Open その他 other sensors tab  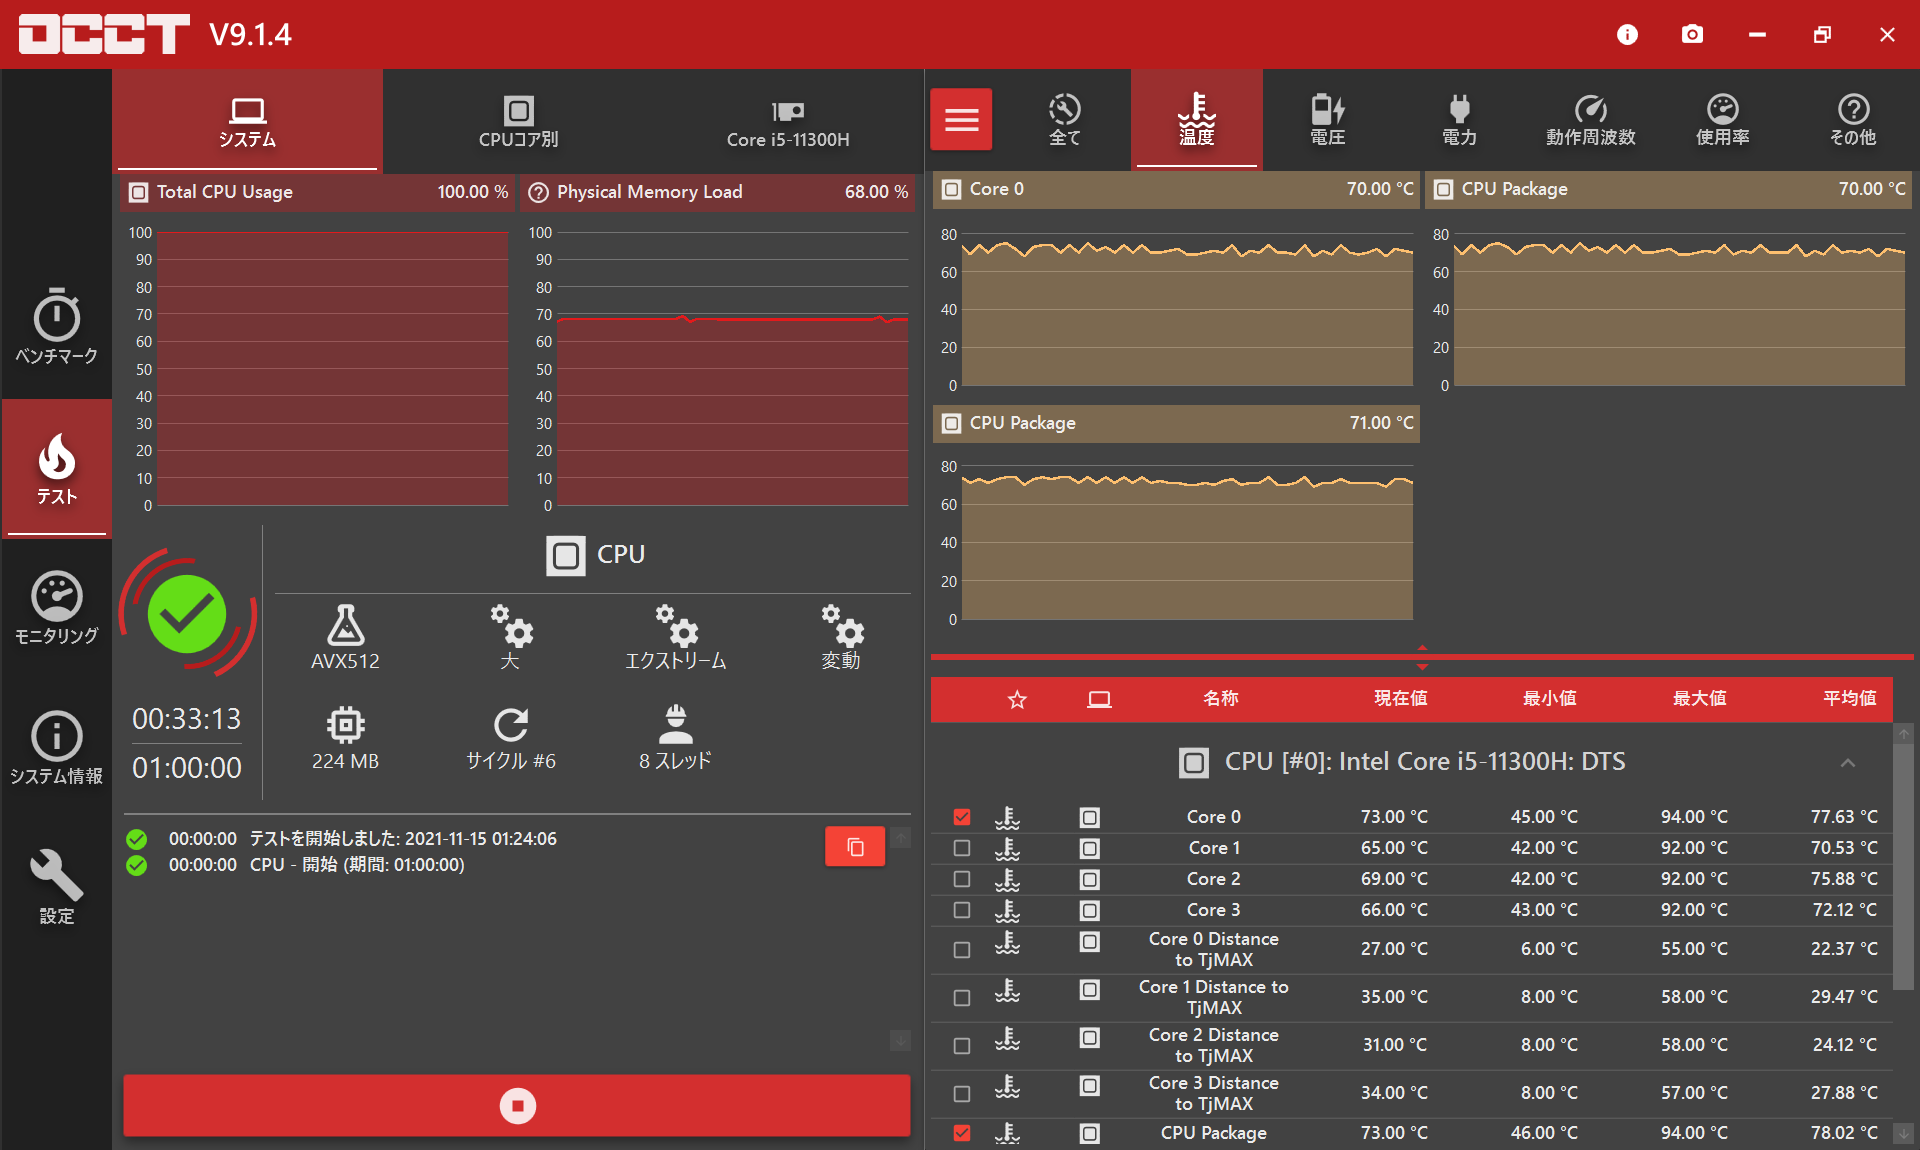click(1853, 119)
